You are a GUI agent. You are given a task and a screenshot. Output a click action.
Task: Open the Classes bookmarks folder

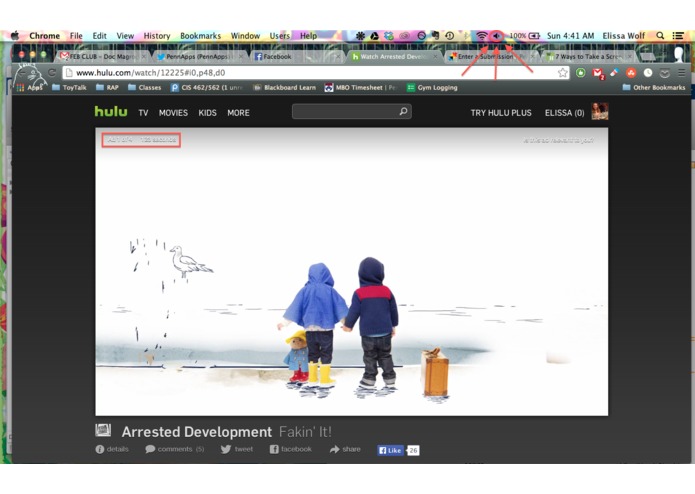[x=144, y=88]
